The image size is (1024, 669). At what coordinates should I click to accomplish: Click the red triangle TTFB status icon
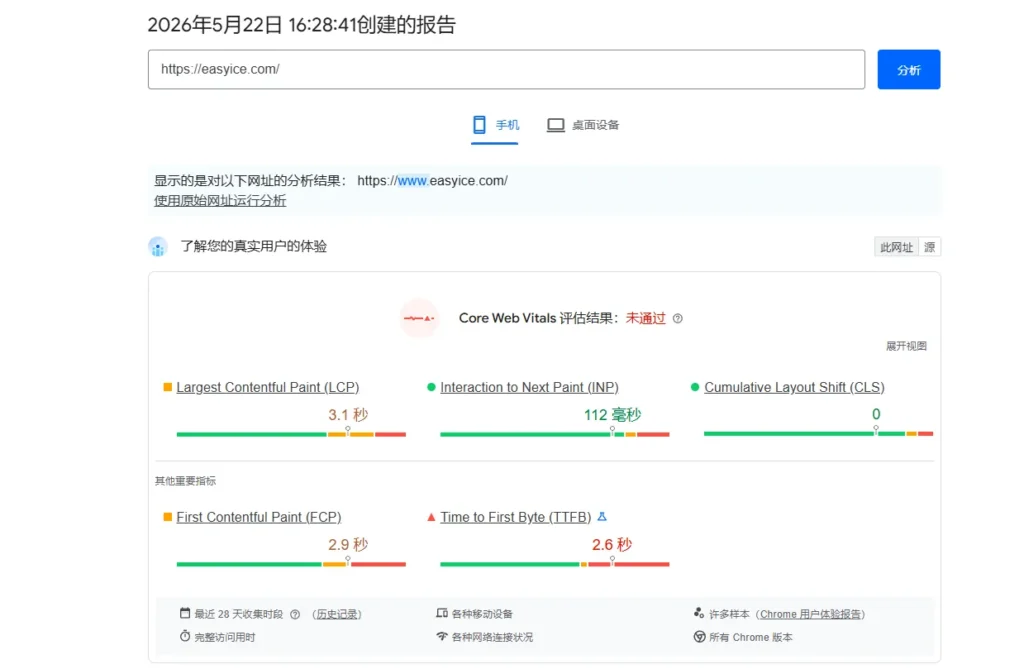[x=431, y=517]
